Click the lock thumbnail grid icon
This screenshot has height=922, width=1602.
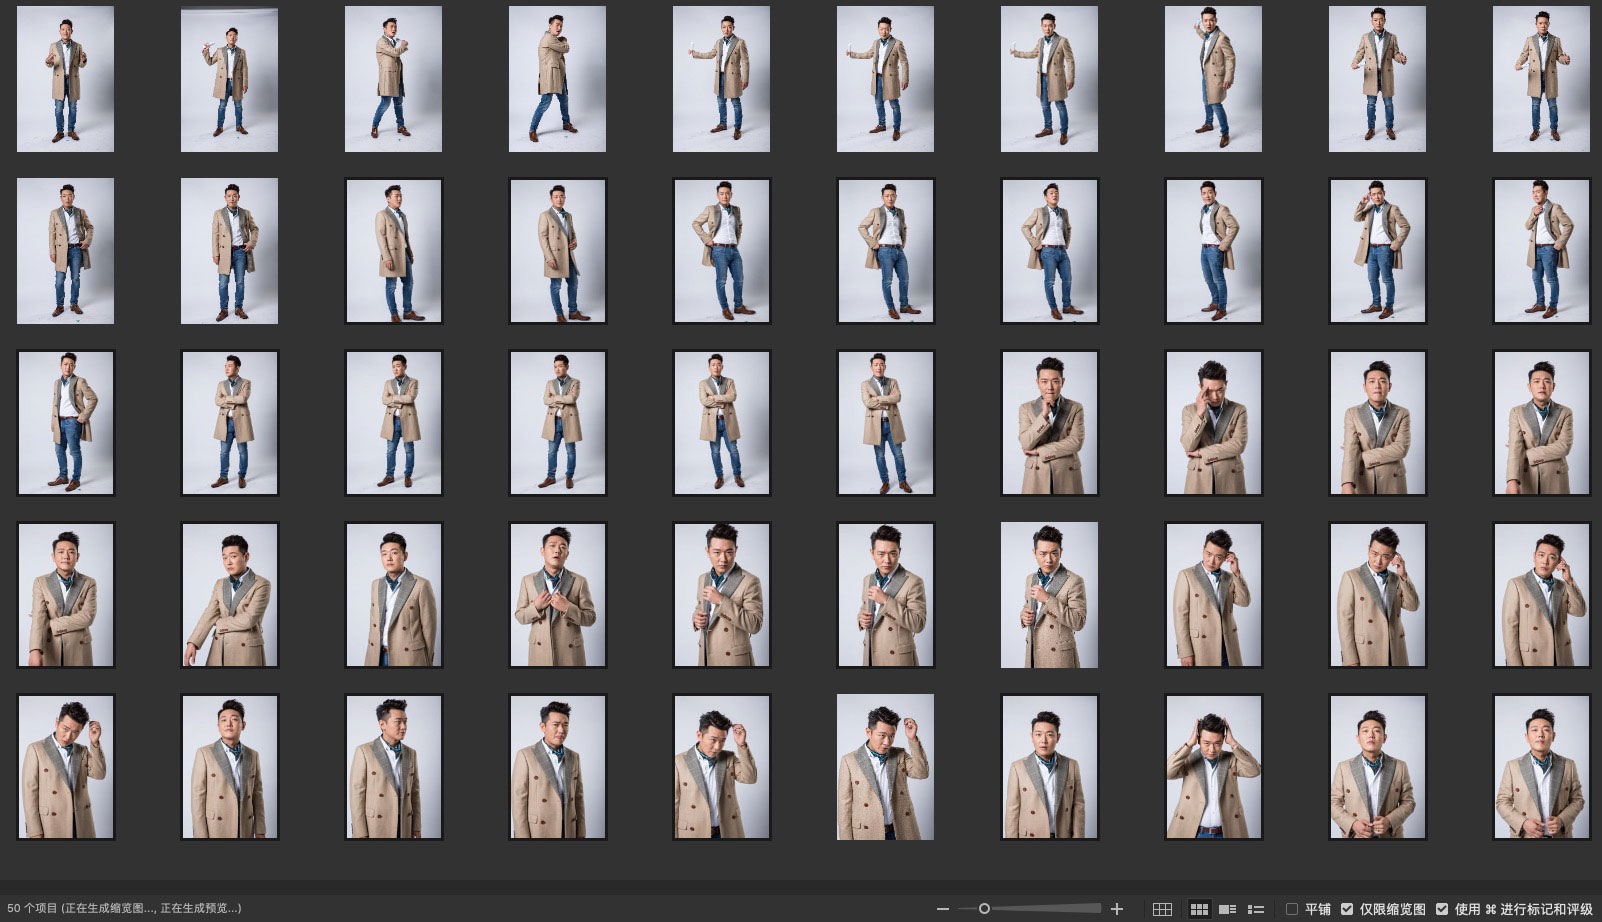point(1162,909)
